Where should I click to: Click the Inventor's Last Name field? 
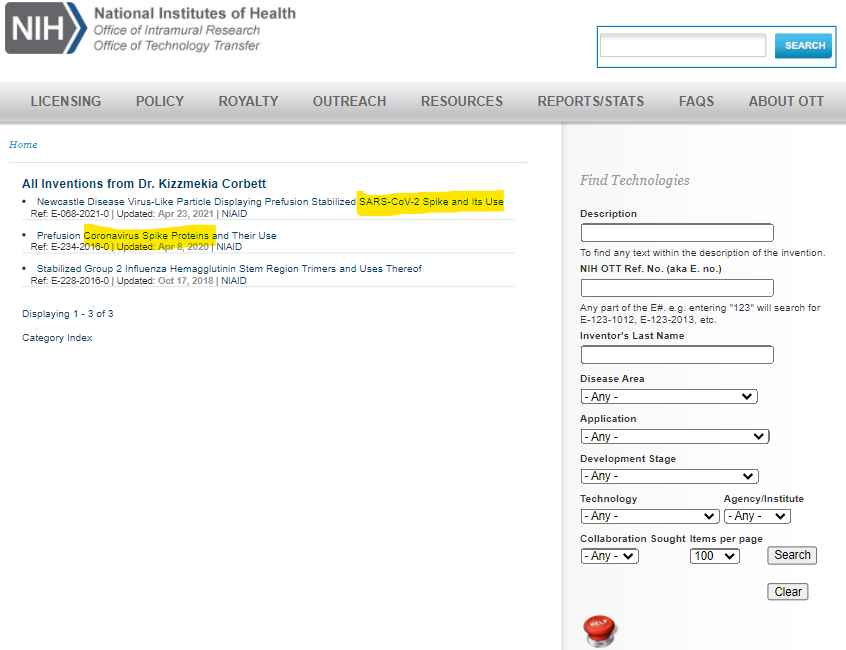click(677, 355)
